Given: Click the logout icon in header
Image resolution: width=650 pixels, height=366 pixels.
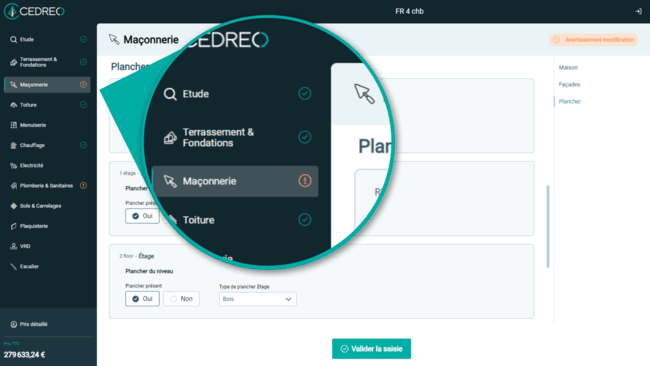Looking at the screenshot, I should 638,11.
